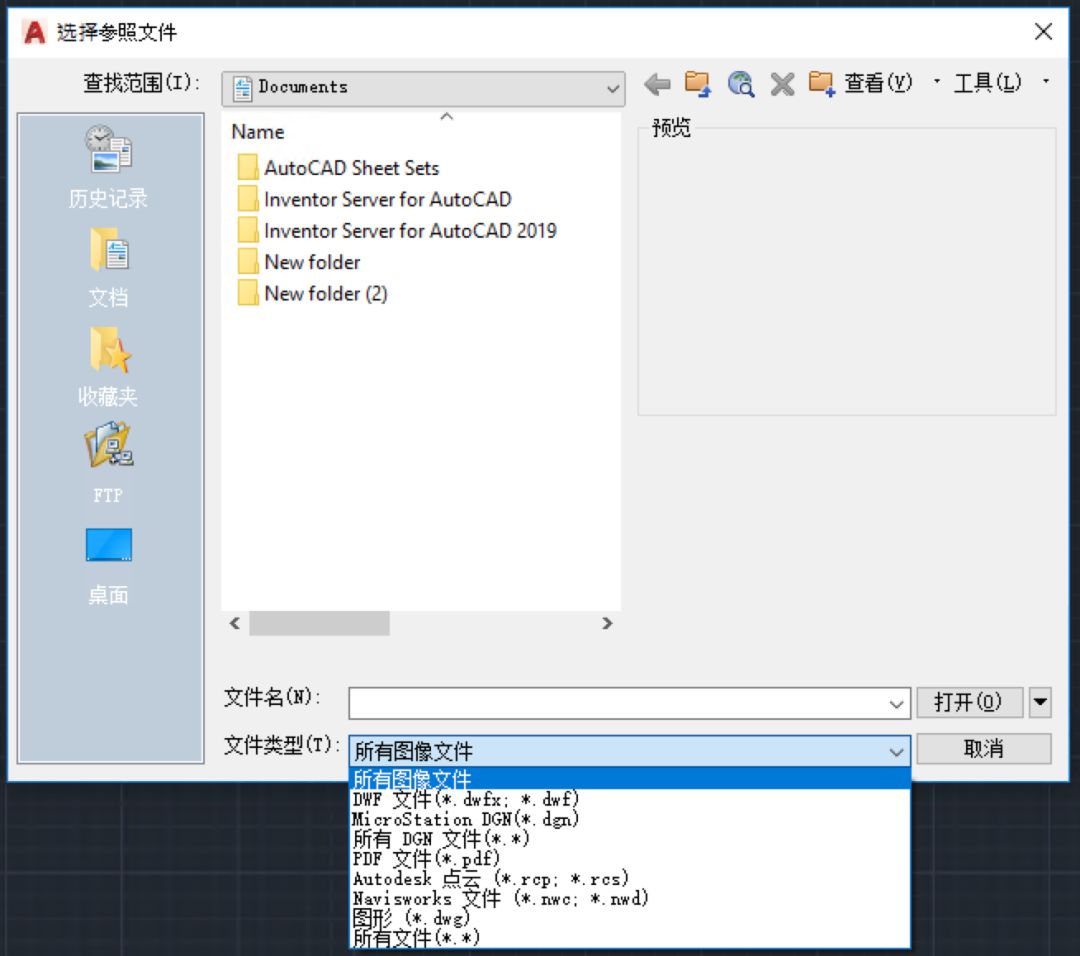The image size is (1080, 956).
Task: Choose MicroStation DGN (*.dgn) type
Action: (x=630, y=819)
